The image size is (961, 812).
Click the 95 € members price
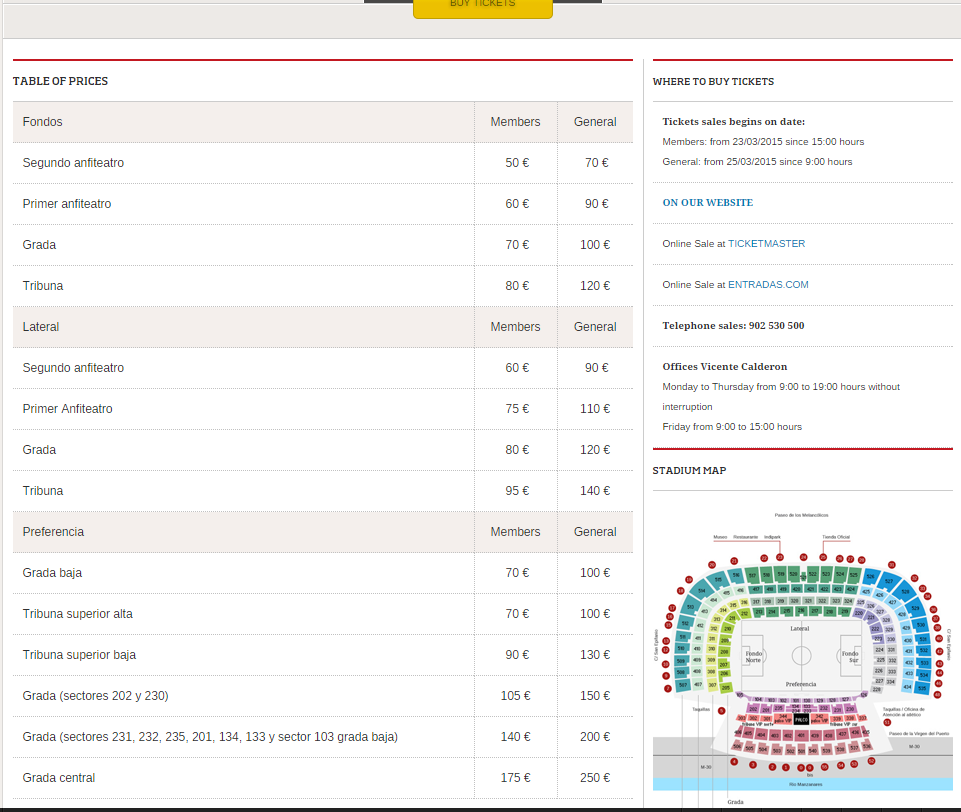517,491
